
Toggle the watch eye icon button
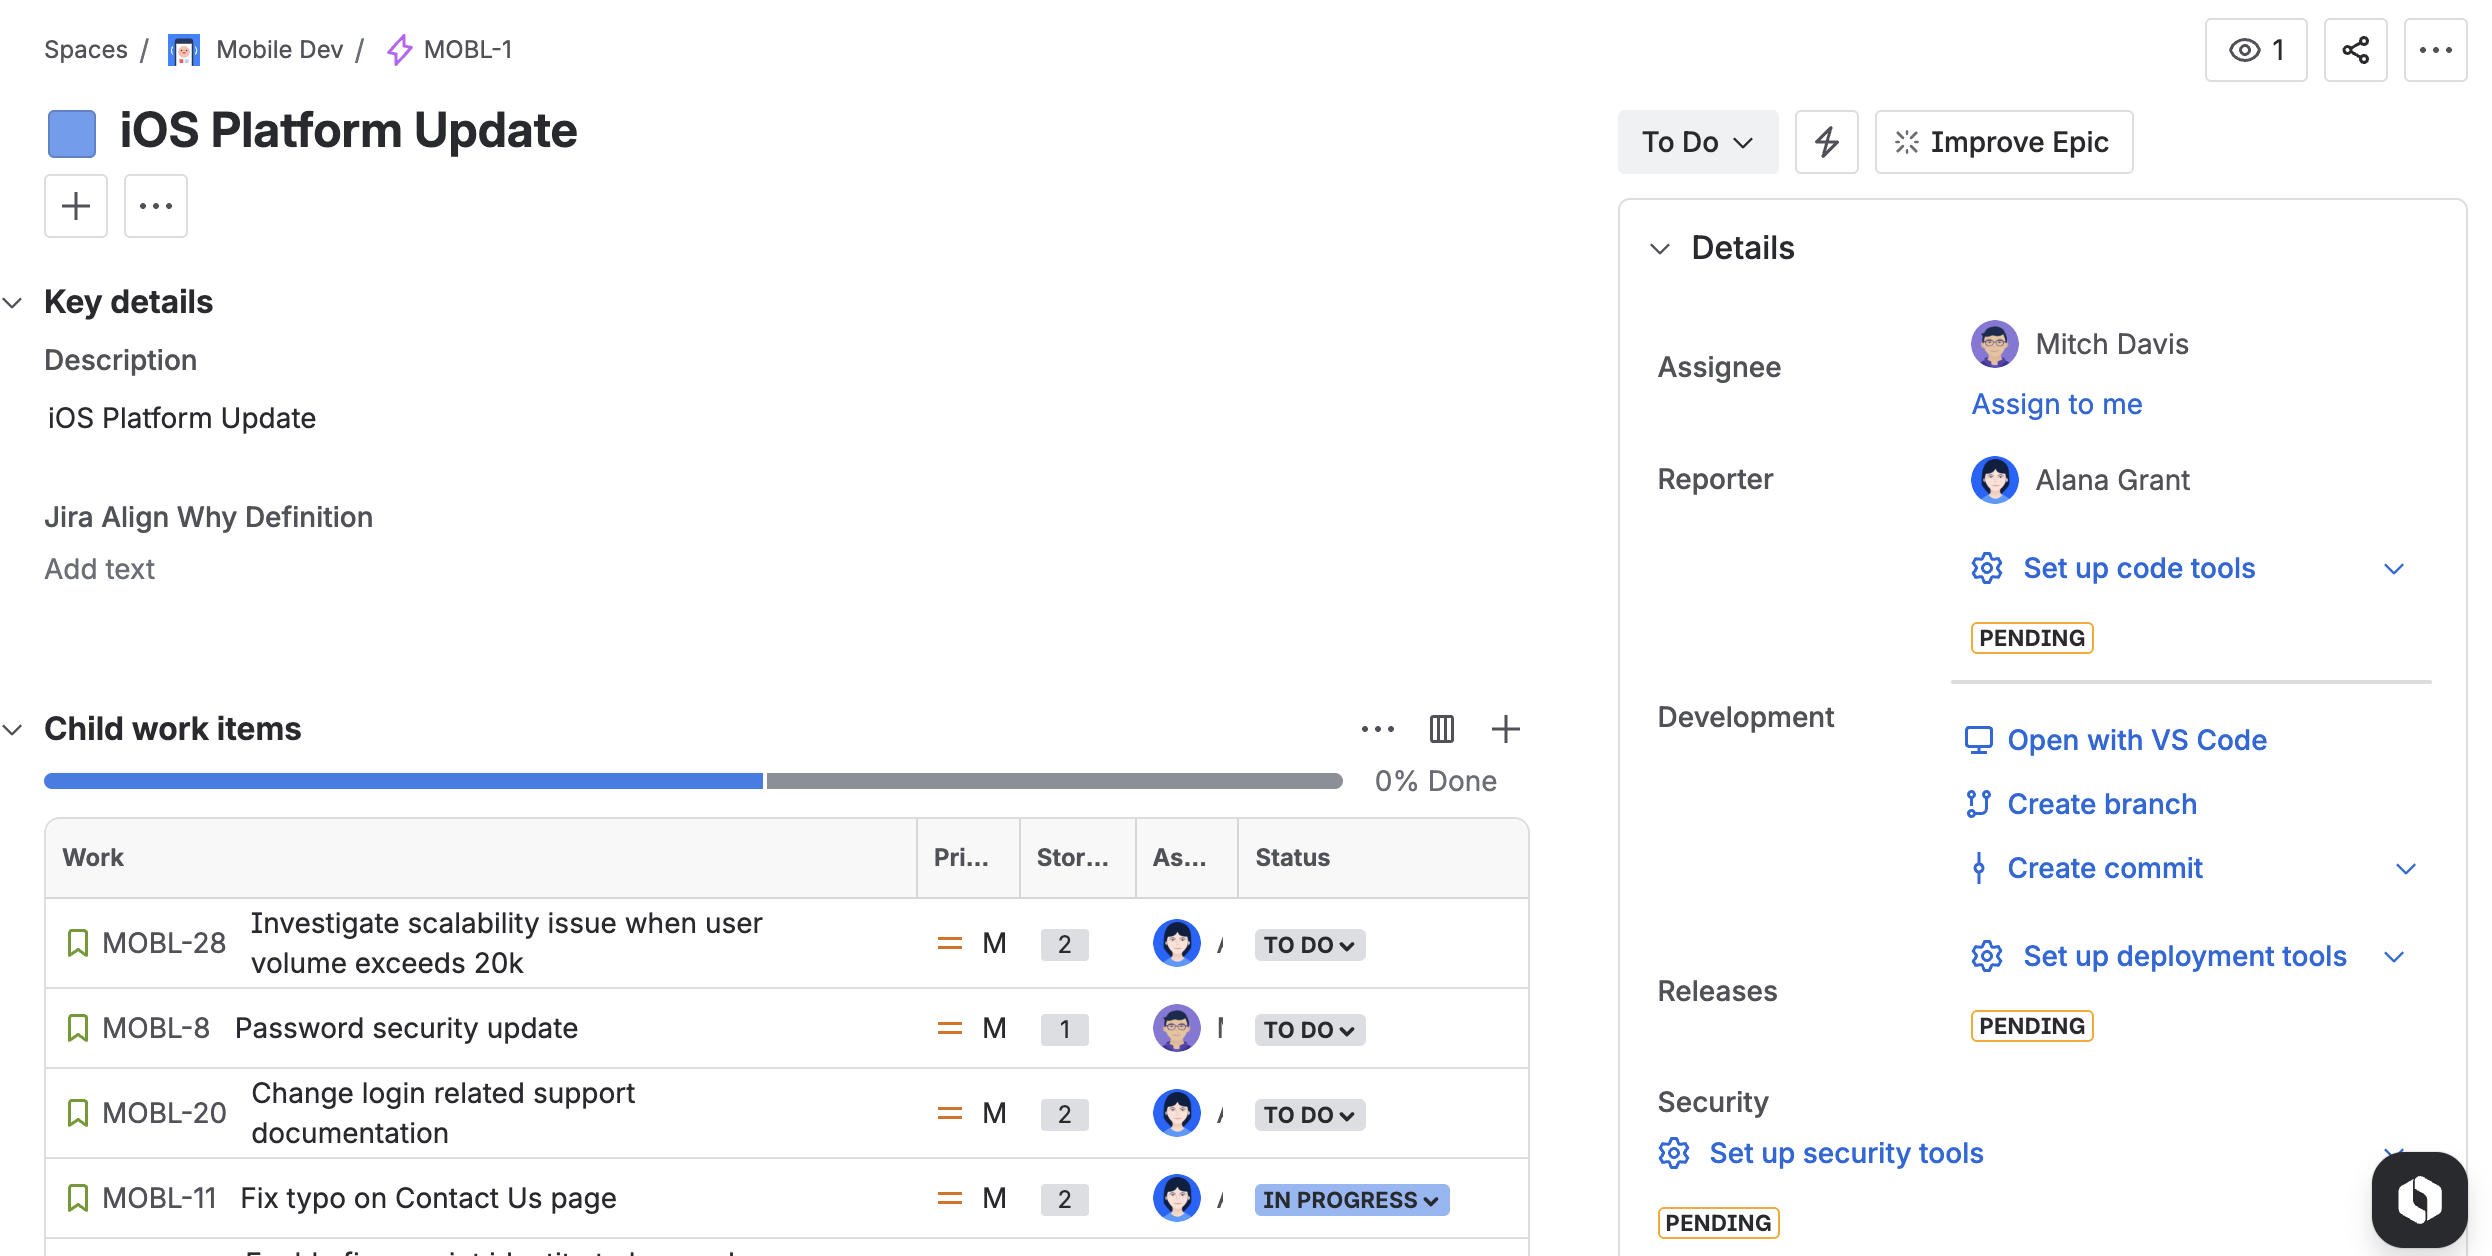pyautogui.click(x=2256, y=50)
